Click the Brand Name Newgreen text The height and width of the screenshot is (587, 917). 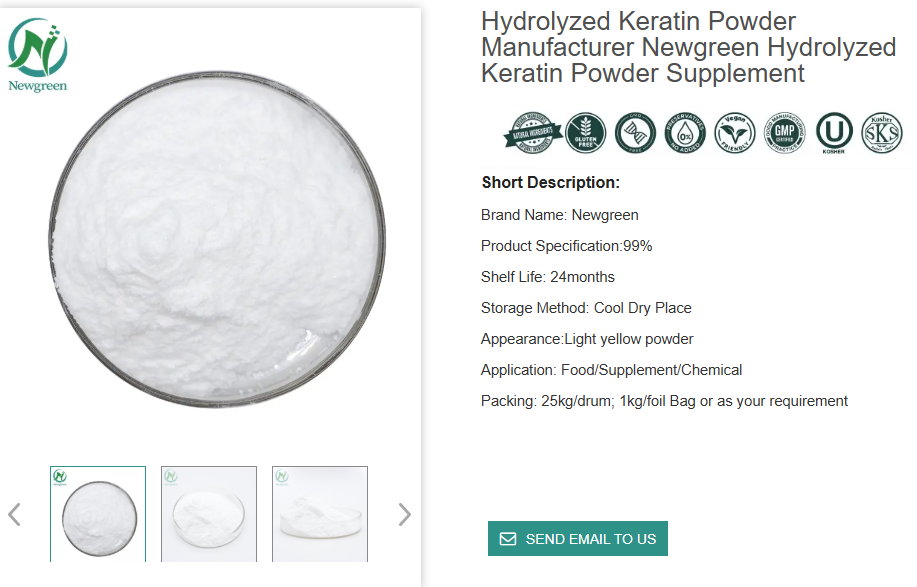coord(560,215)
